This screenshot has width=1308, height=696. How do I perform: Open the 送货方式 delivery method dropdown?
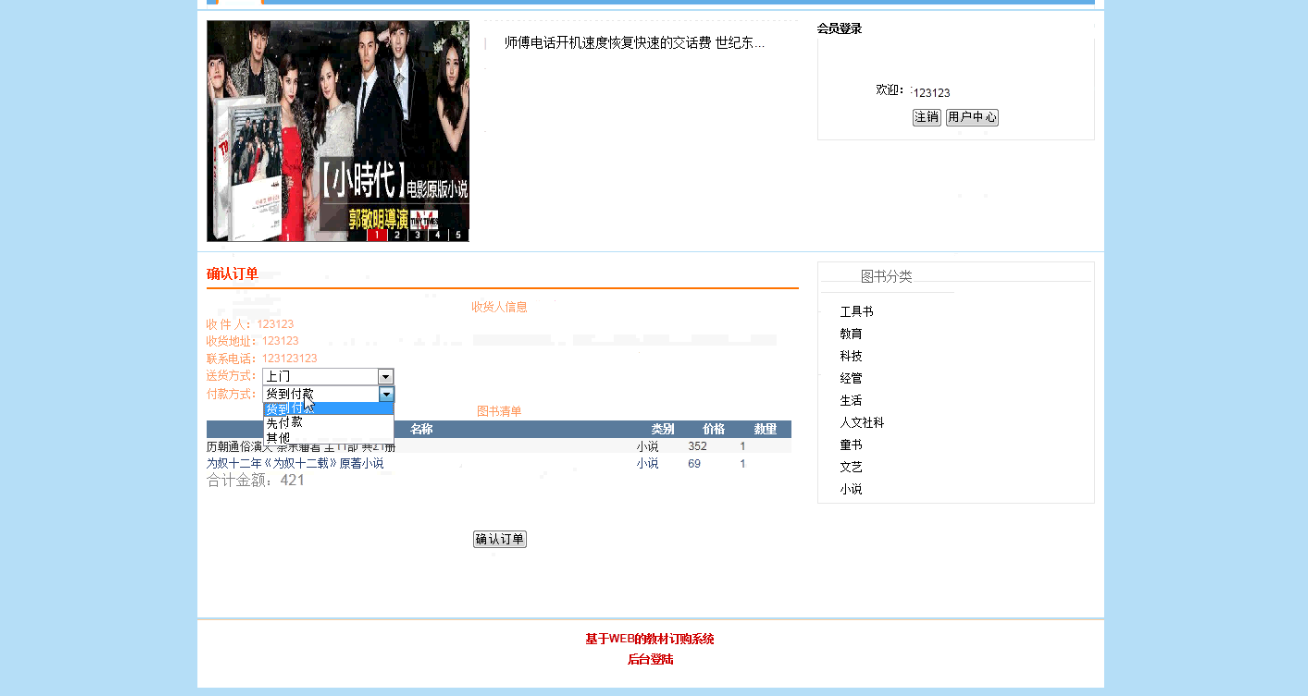[328, 376]
